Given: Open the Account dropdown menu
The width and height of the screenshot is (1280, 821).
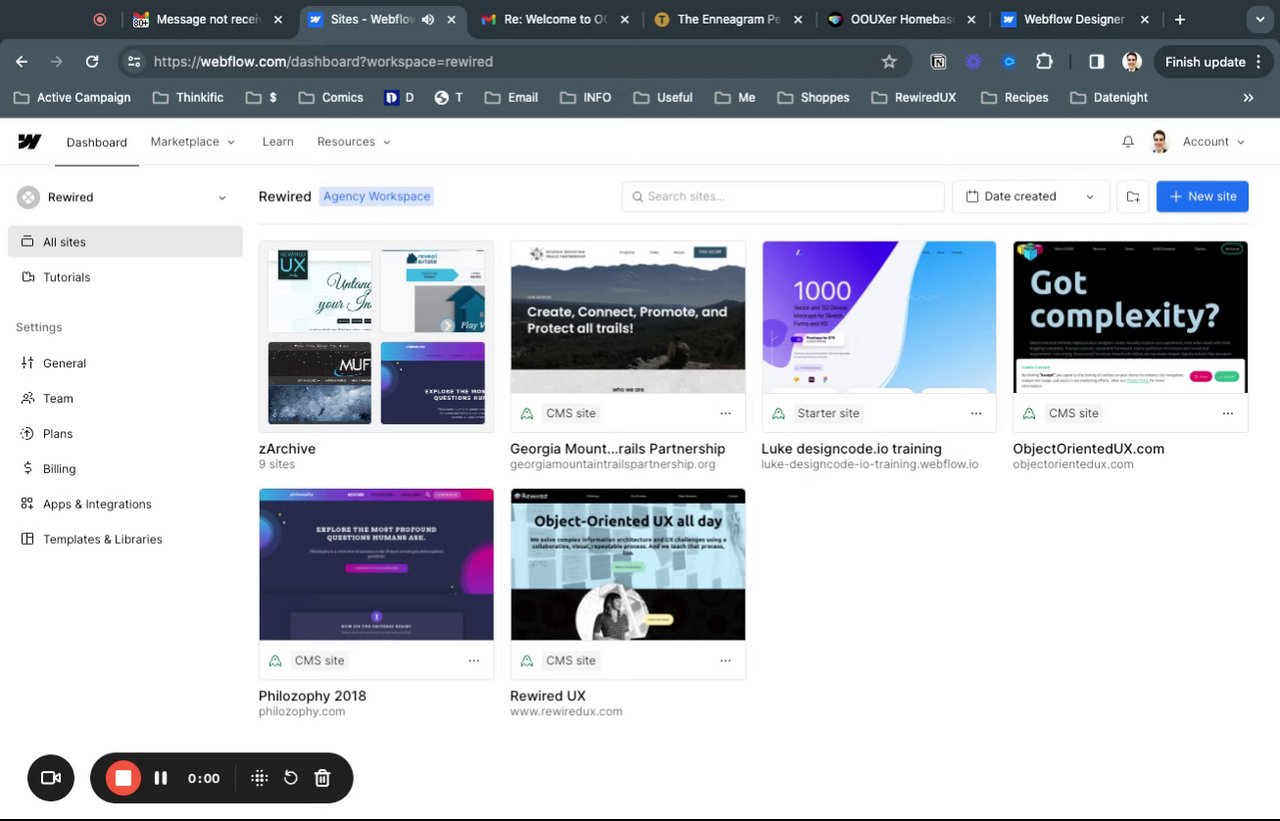Looking at the screenshot, I should pos(1214,142).
